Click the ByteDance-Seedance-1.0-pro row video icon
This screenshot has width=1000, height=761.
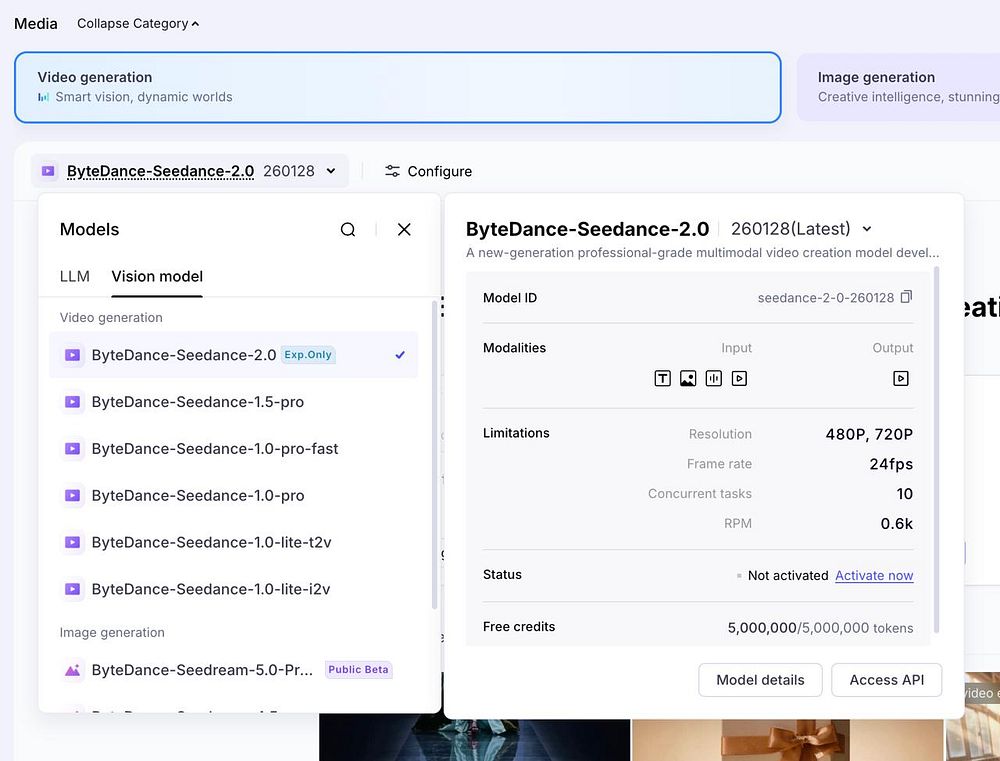tap(73, 496)
